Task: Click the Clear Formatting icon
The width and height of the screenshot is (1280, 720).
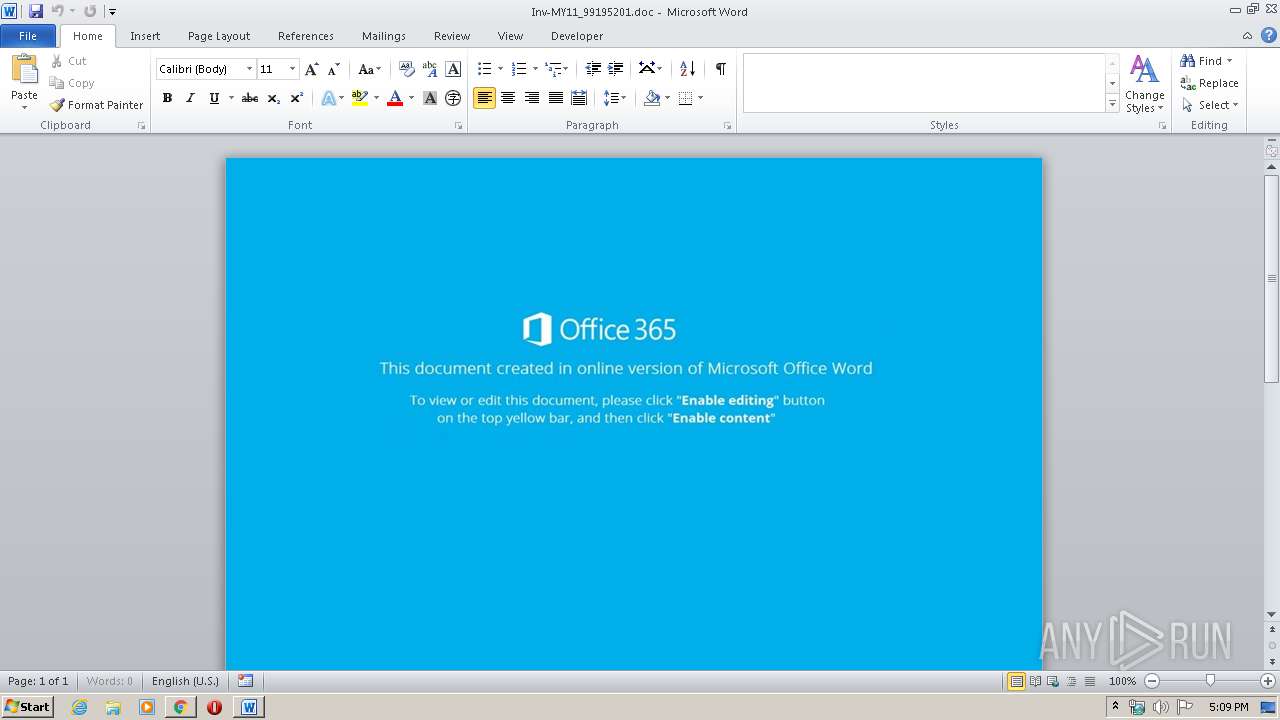Action: pos(406,69)
